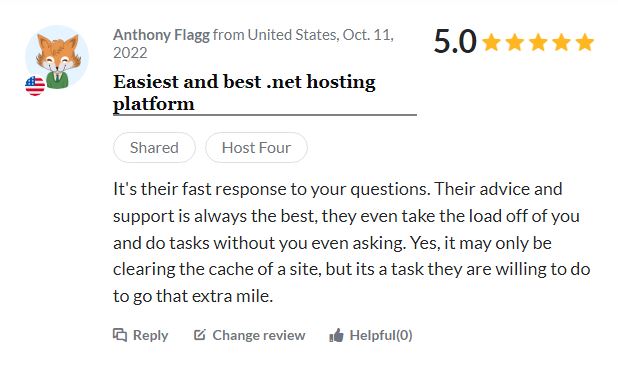Click the third rating star
Image resolution: width=618 pixels, height=367 pixels.
(x=538, y=42)
